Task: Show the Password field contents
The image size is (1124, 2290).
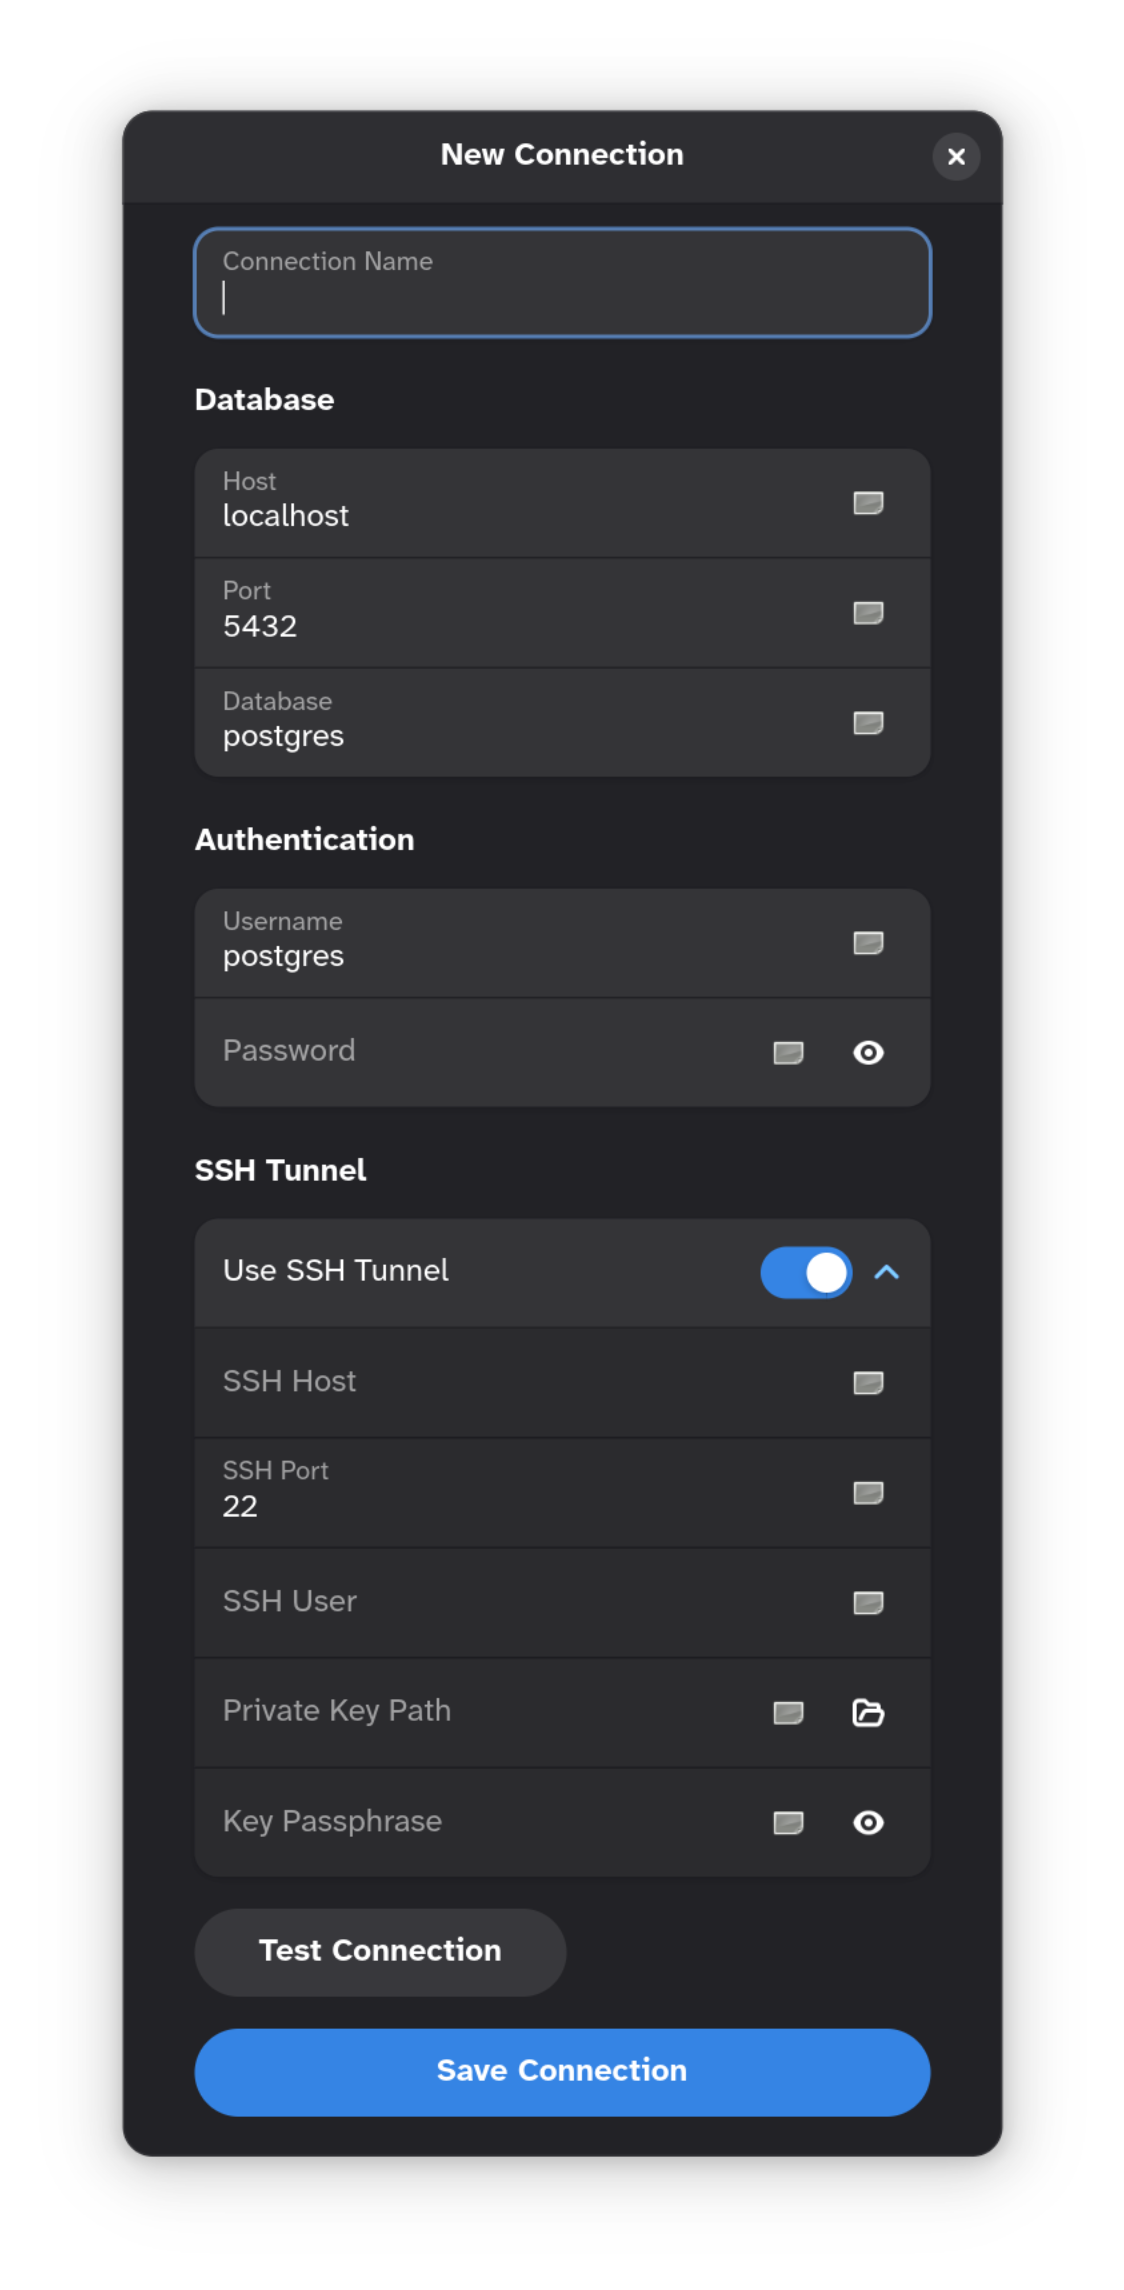Action: click(x=868, y=1052)
